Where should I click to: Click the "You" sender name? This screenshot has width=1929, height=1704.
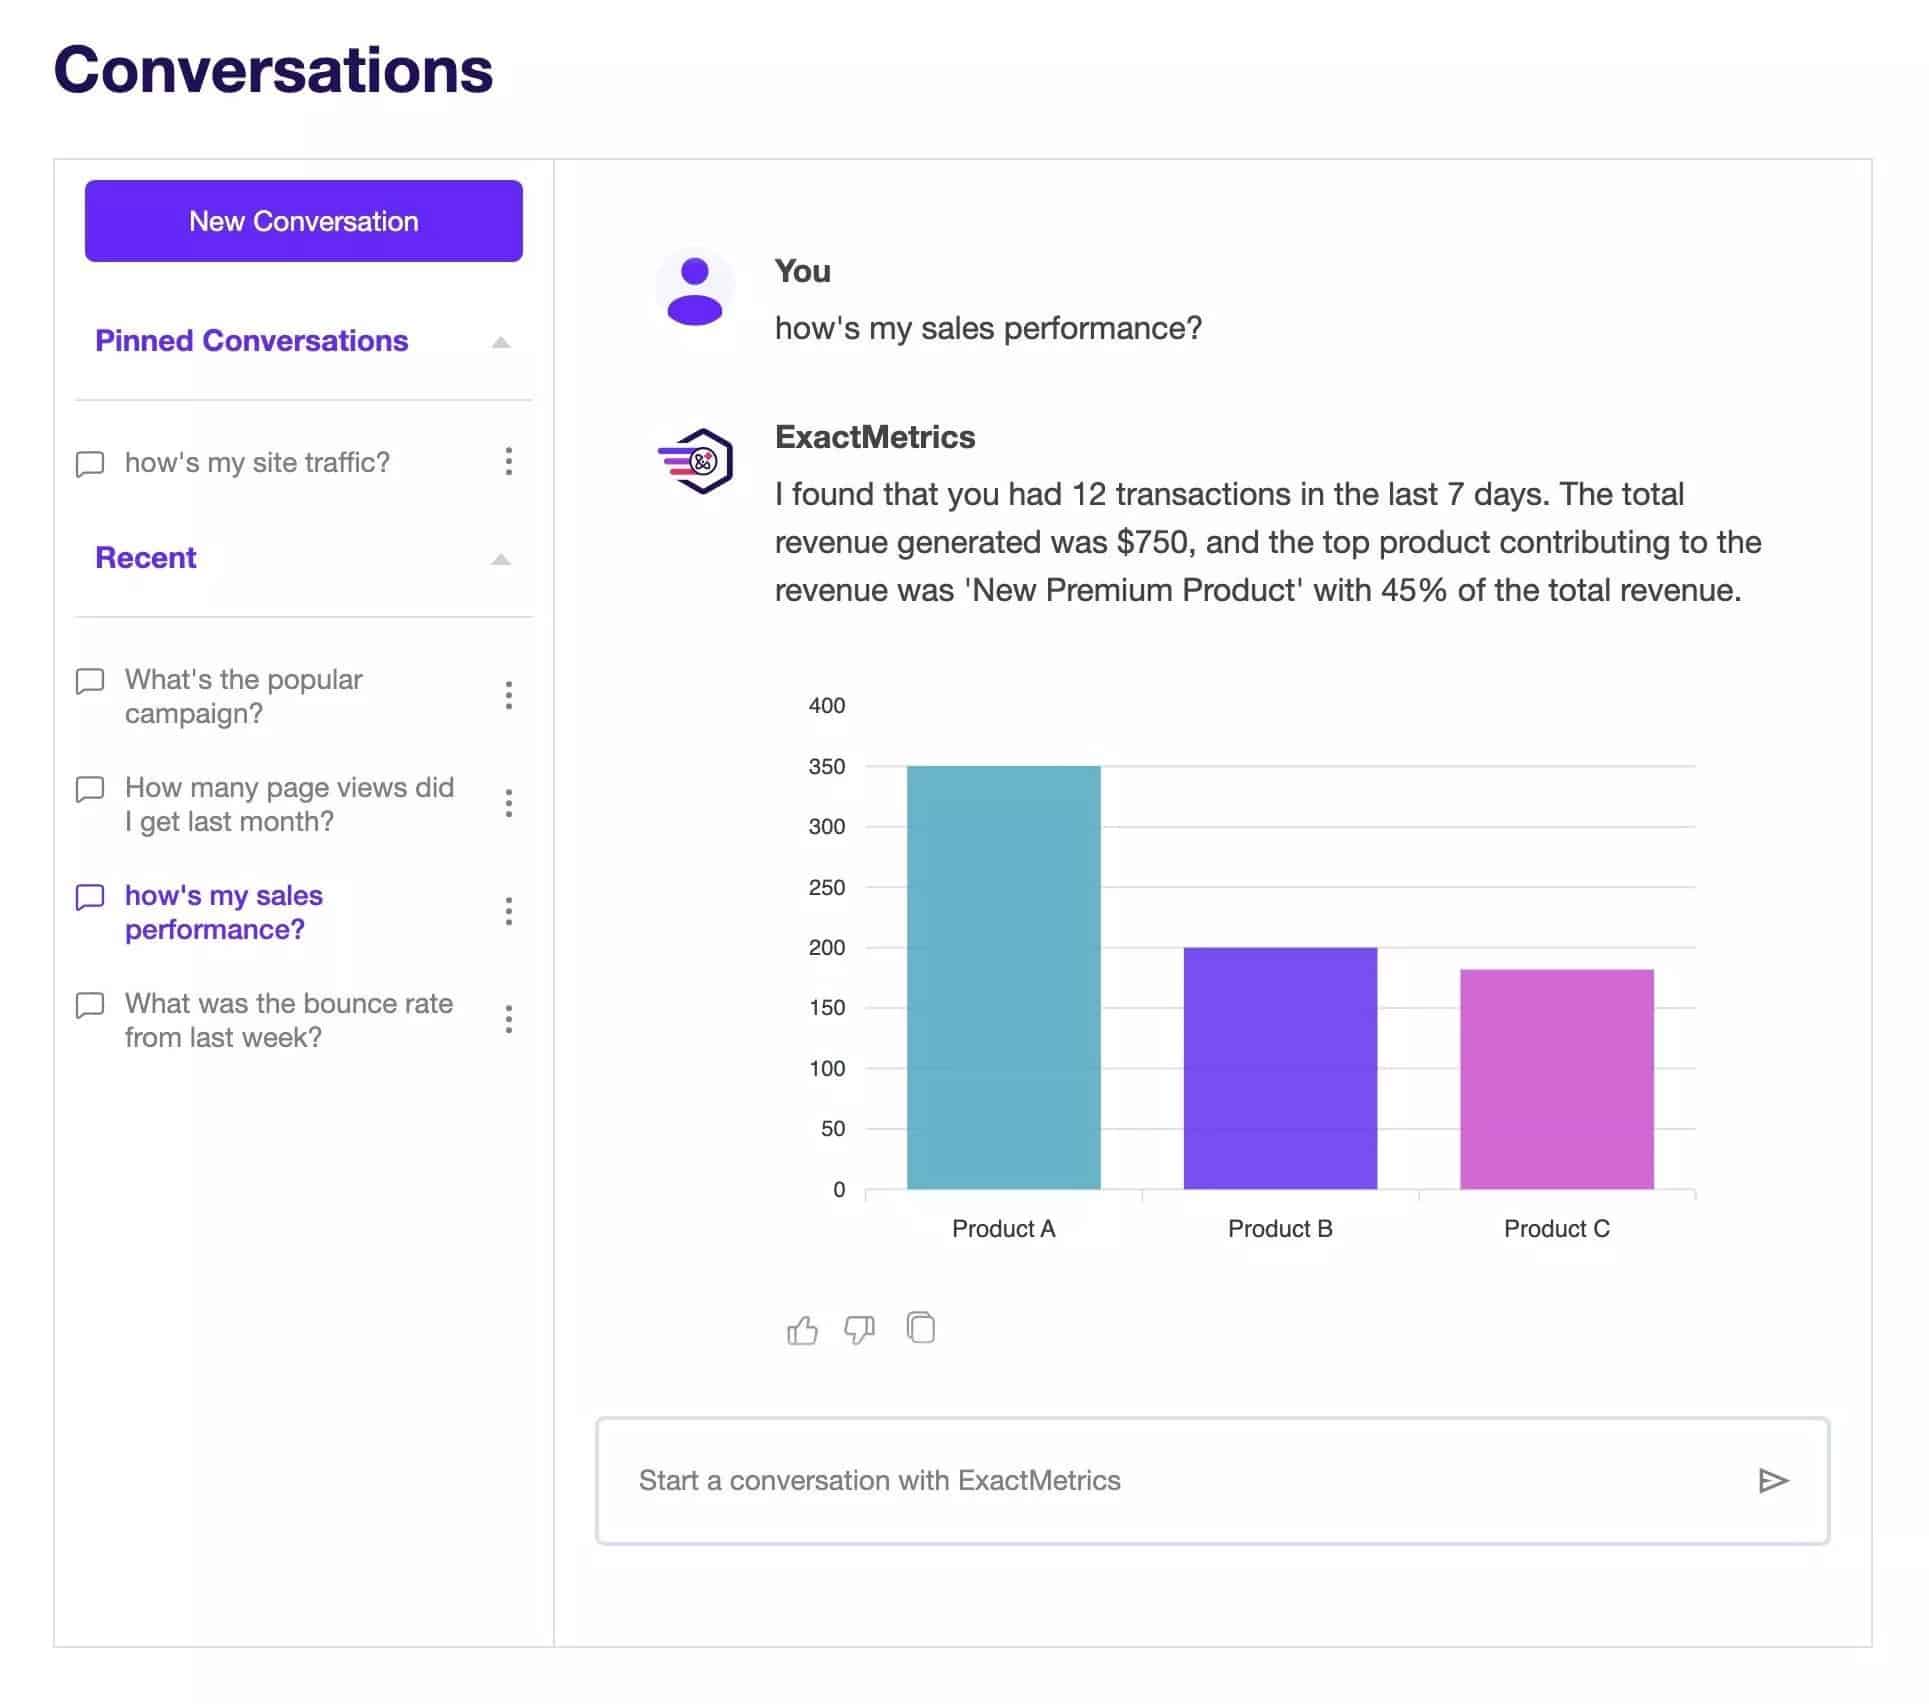click(x=802, y=271)
